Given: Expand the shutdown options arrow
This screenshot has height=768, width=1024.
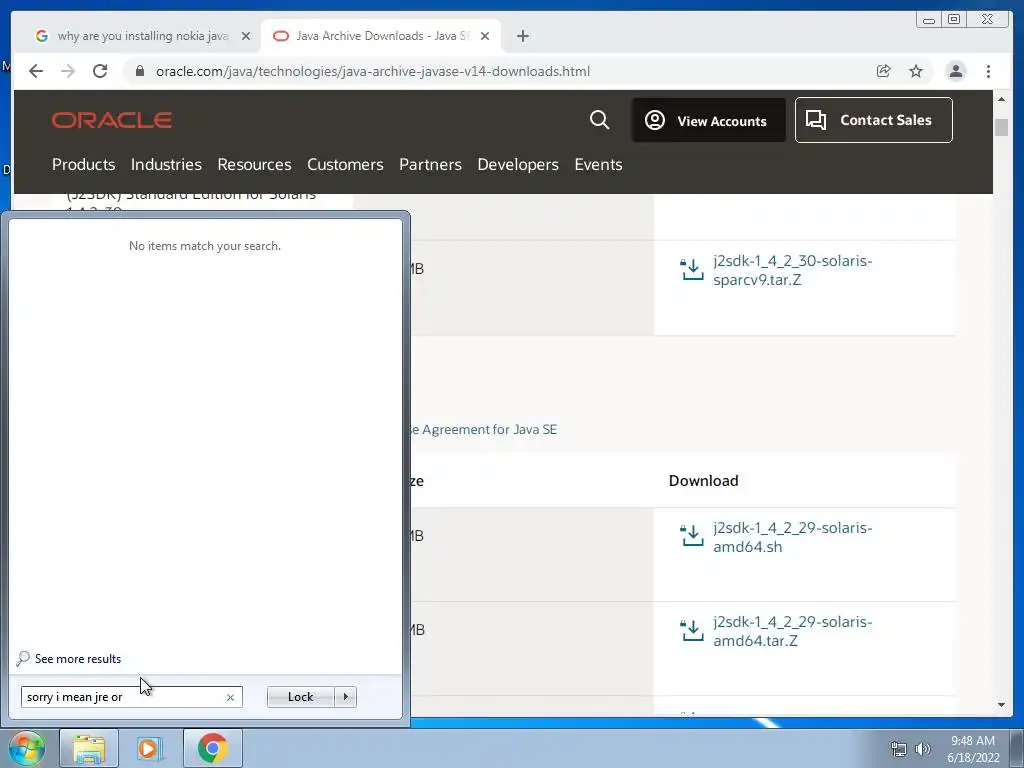Looking at the screenshot, I should click(345, 697).
